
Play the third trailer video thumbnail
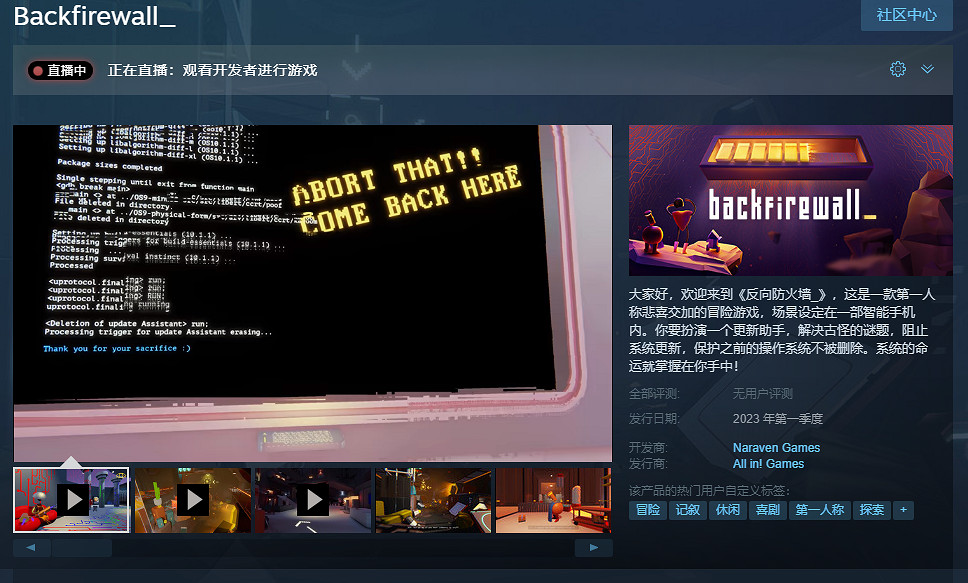click(x=313, y=499)
